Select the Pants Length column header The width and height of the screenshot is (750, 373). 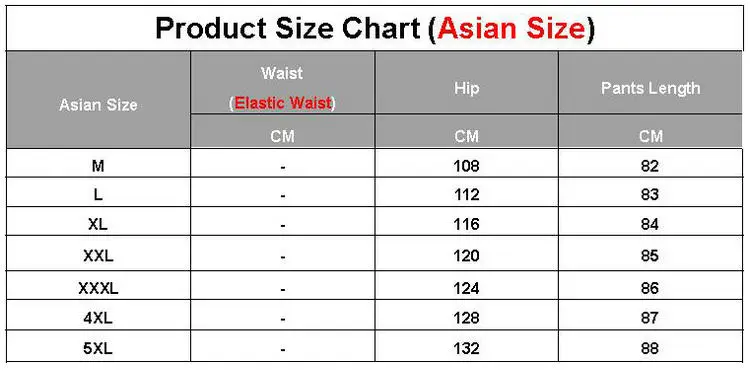pyautogui.click(x=651, y=88)
